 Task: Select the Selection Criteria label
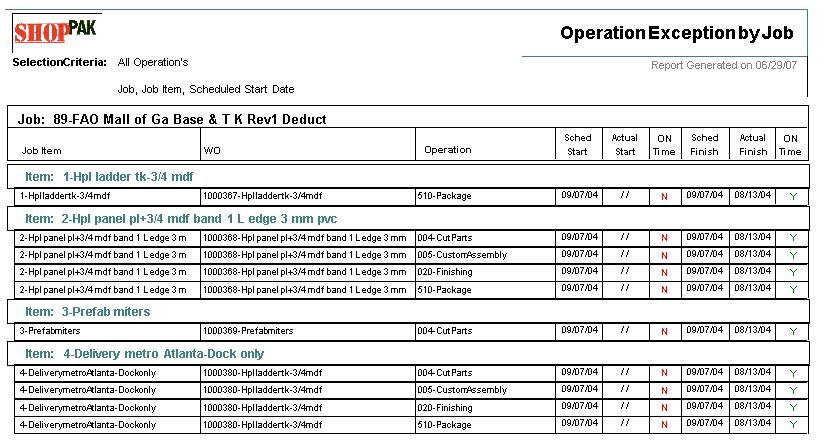click(x=59, y=62)
